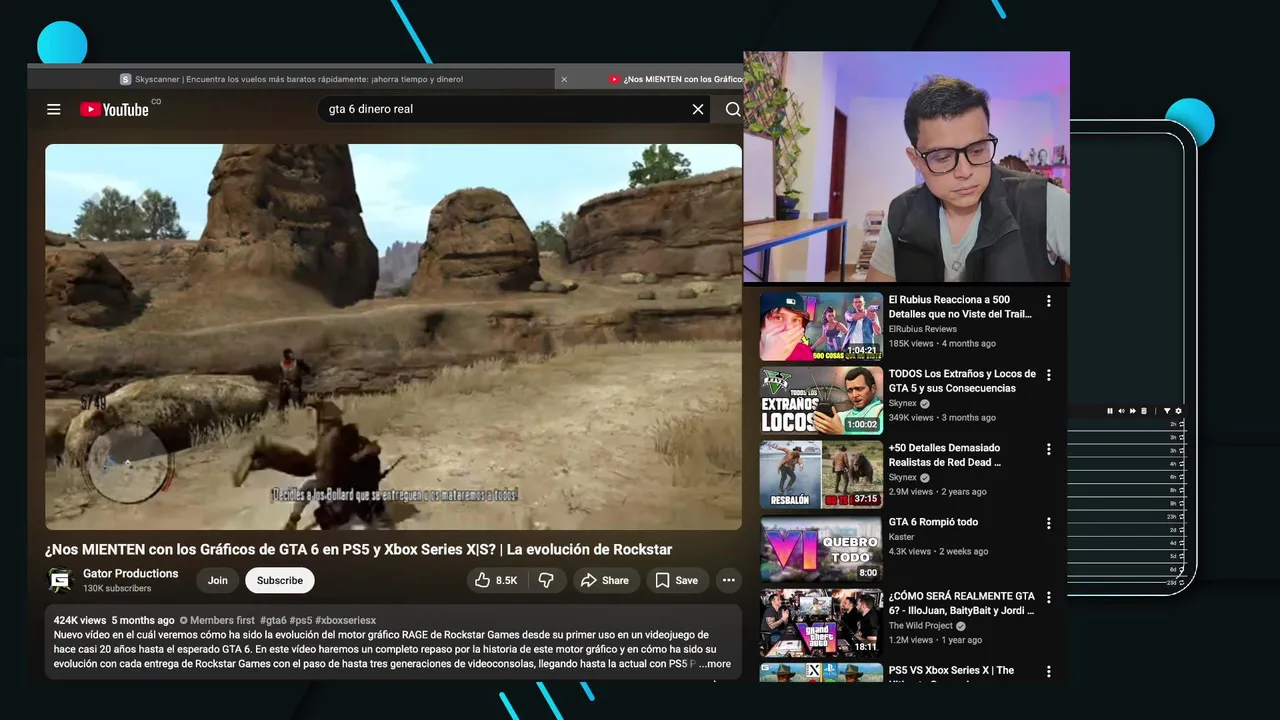This screenshot has width=1280, height=720.
Task: Open the three-dot more actions under the video
Action: point(729,580)
